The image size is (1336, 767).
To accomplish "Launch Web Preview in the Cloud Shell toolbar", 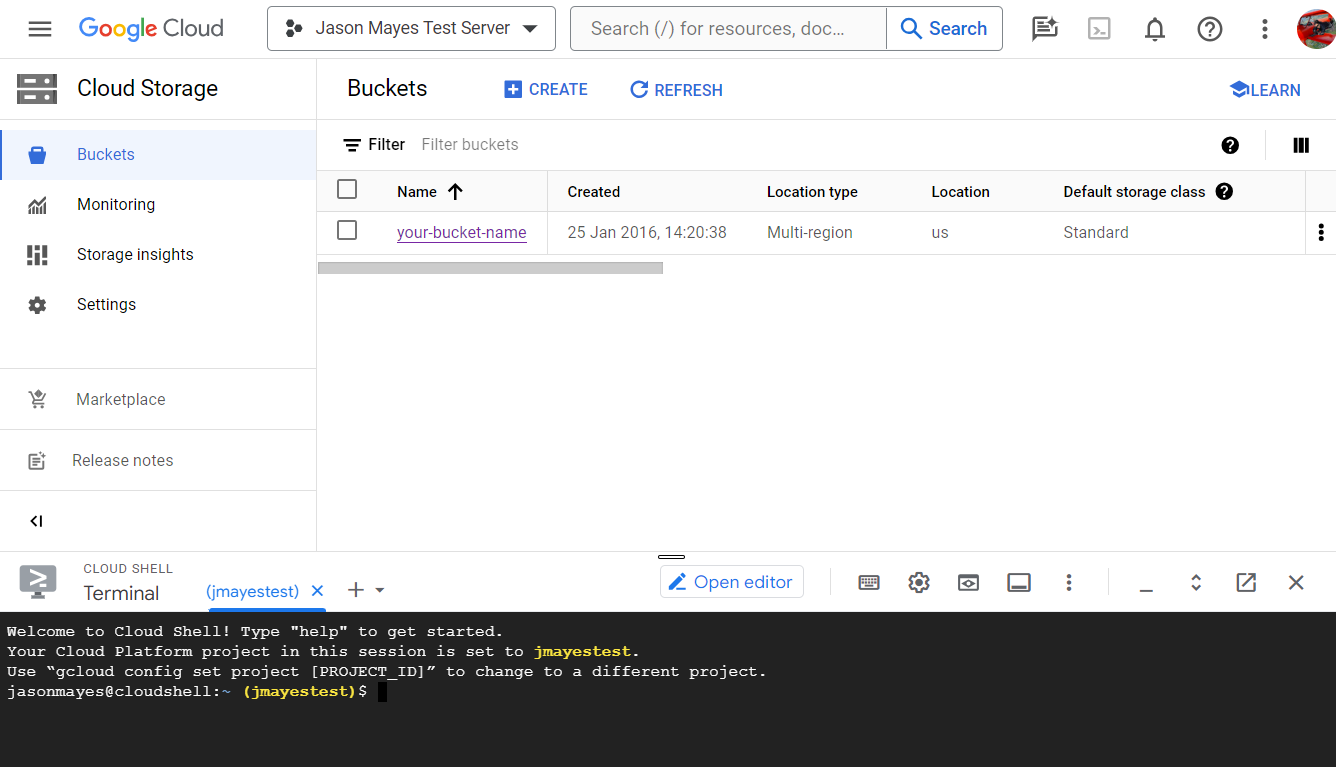I will (968, 582).
